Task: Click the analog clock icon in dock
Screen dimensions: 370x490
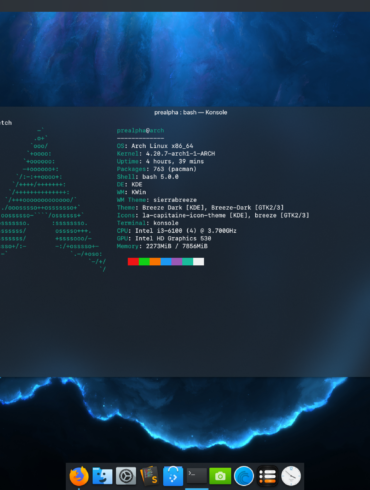Action: (291, 476)
